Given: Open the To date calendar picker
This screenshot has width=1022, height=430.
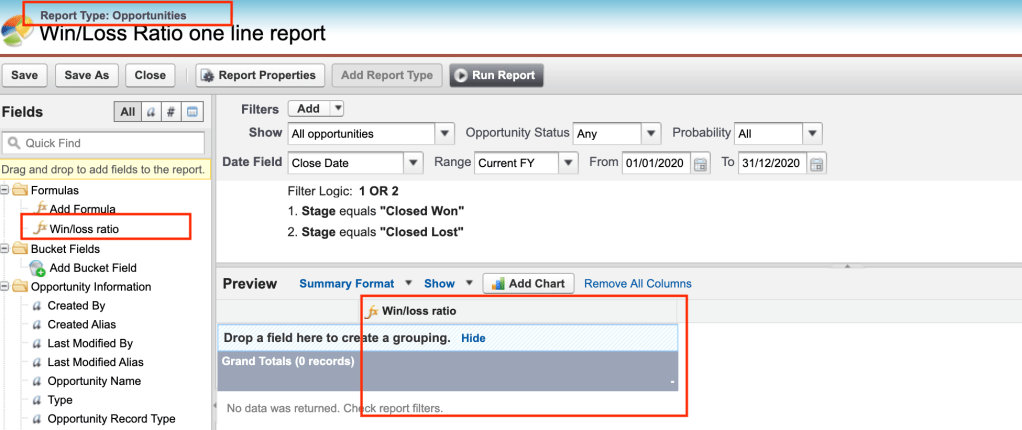Looking at the screenshot, I should pyautogui.click(x=817, y=163).
